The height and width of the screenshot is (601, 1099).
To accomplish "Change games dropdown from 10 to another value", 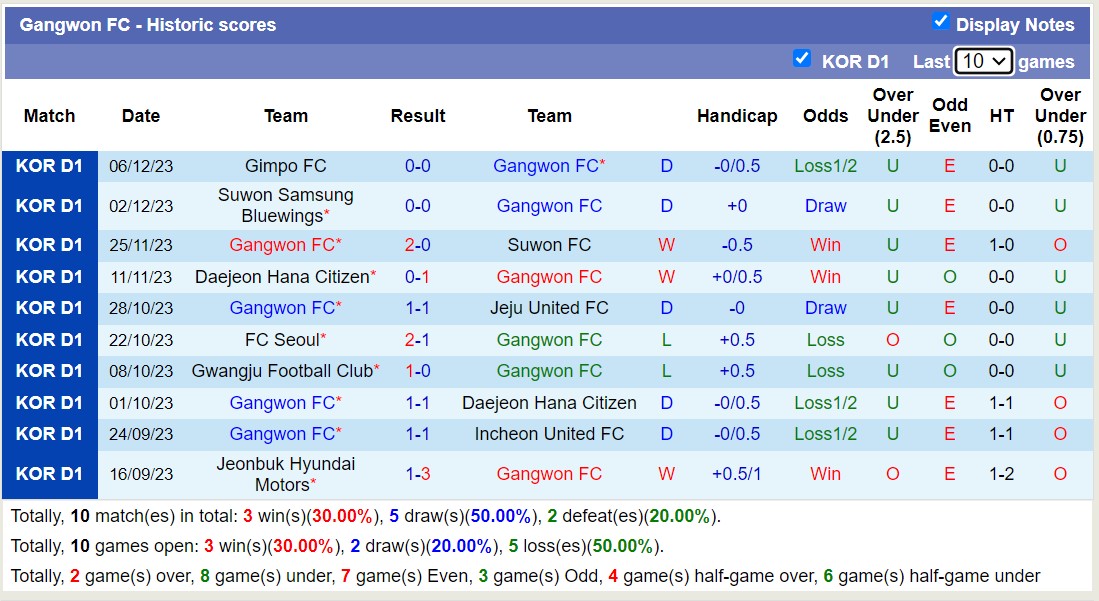I will click(983, 61).
